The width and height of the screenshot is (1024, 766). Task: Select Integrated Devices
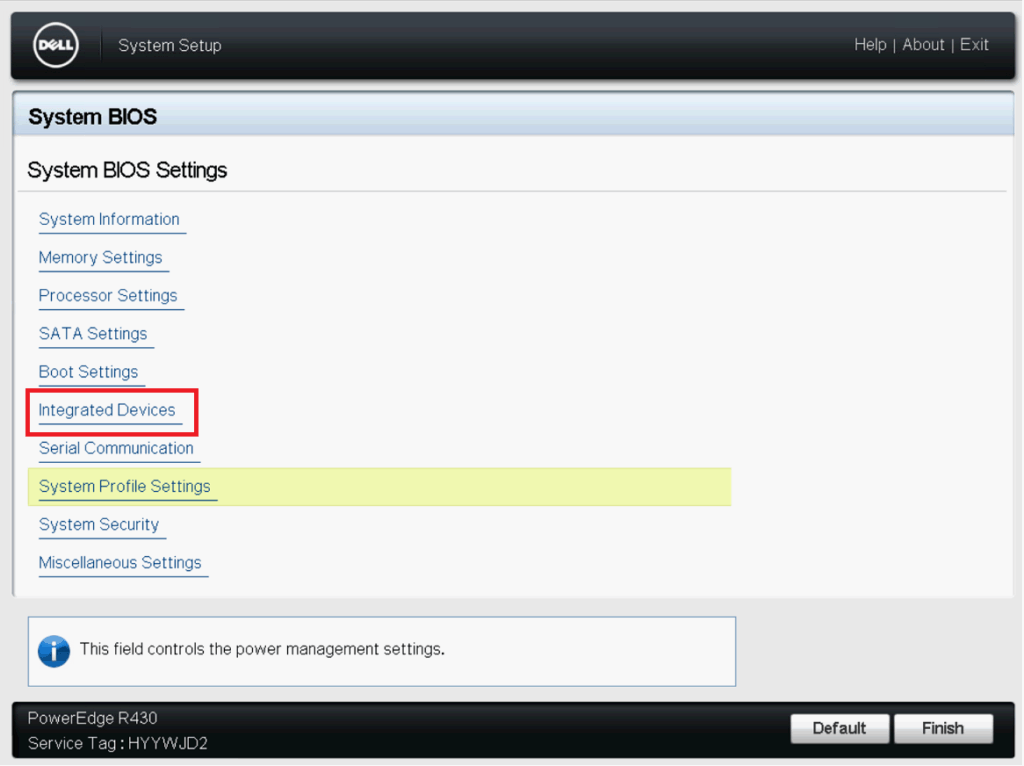click(x=107, y=410)
